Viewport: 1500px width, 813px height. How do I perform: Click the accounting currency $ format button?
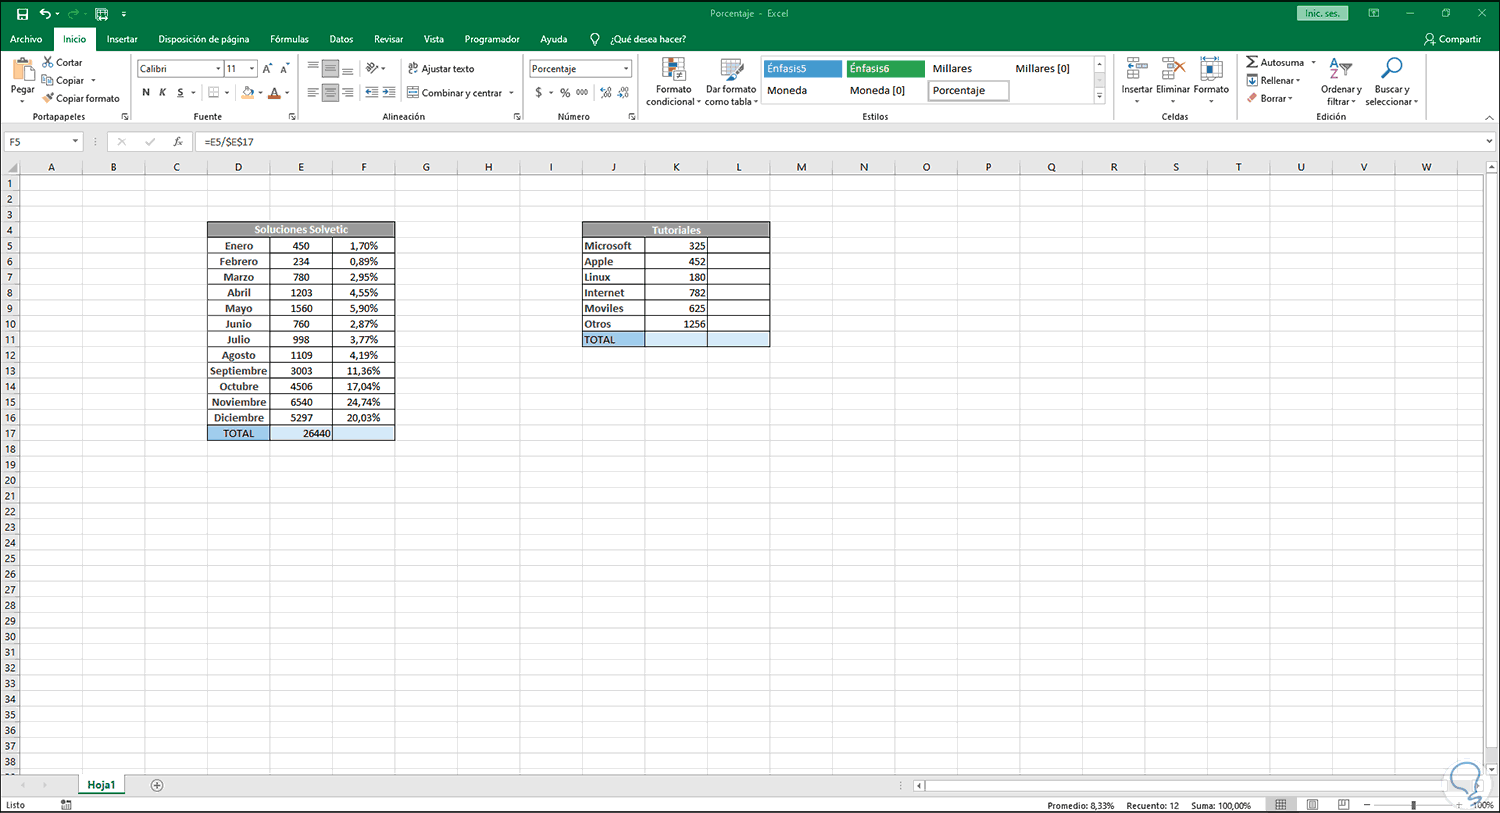[x=539, y=93]
